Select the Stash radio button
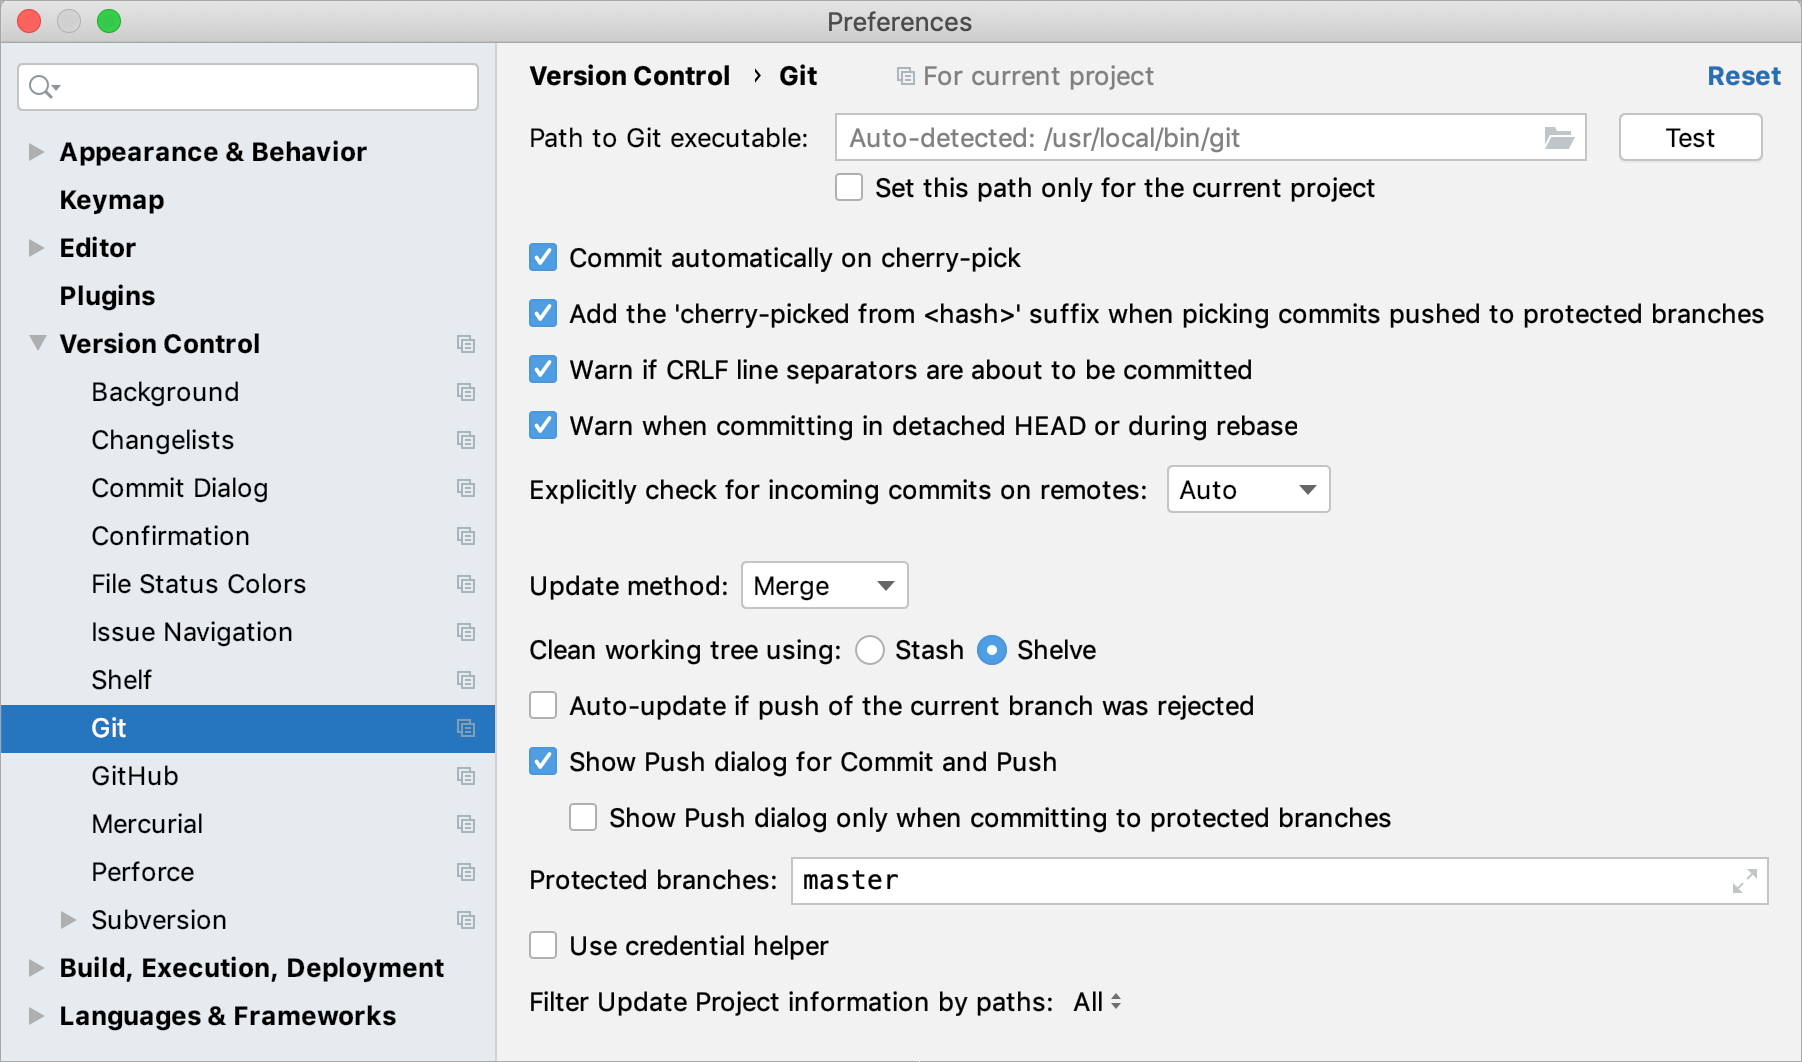1802x1062 pixels. pos(870,650)
